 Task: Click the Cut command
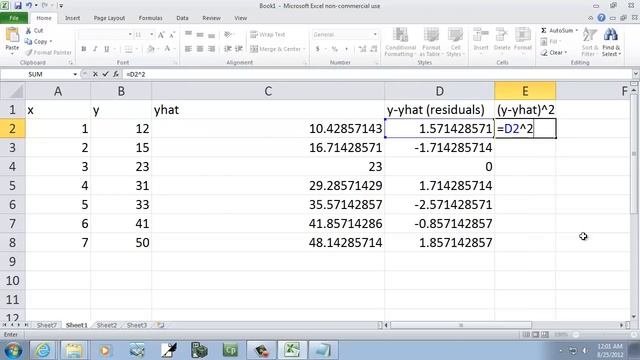(x=34, y=31)
